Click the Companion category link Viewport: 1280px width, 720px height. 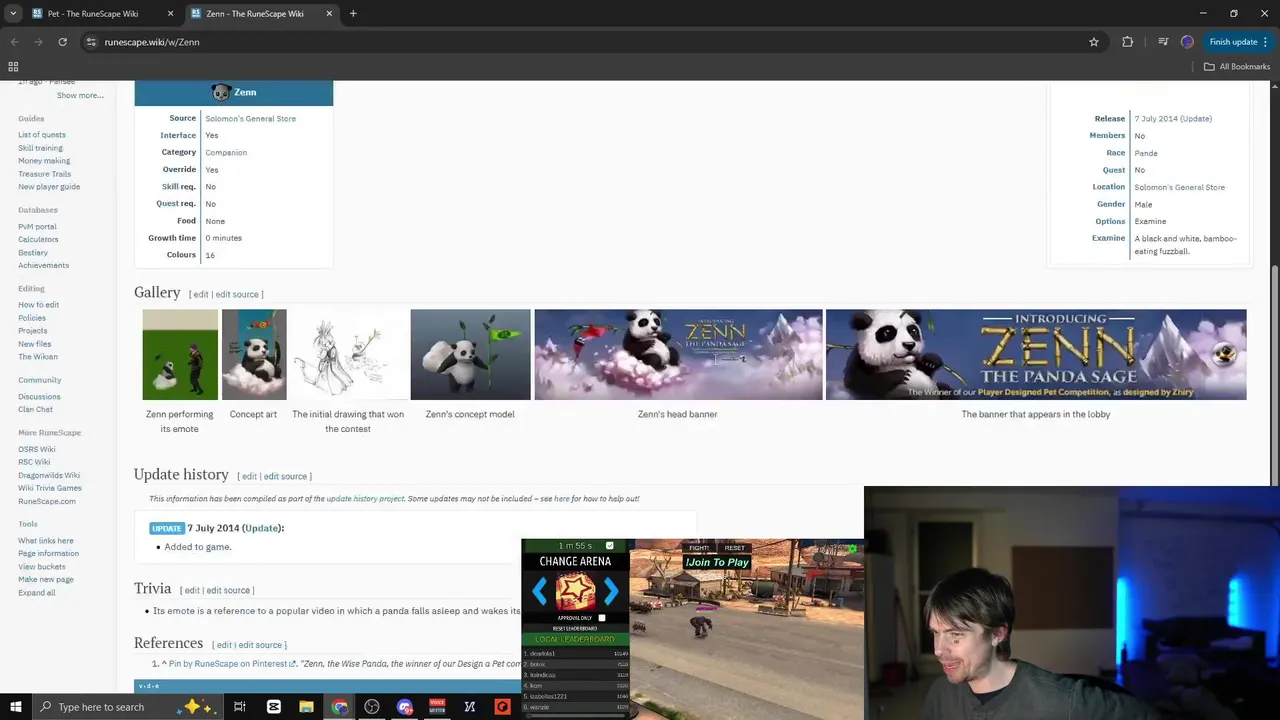[226, 152]
